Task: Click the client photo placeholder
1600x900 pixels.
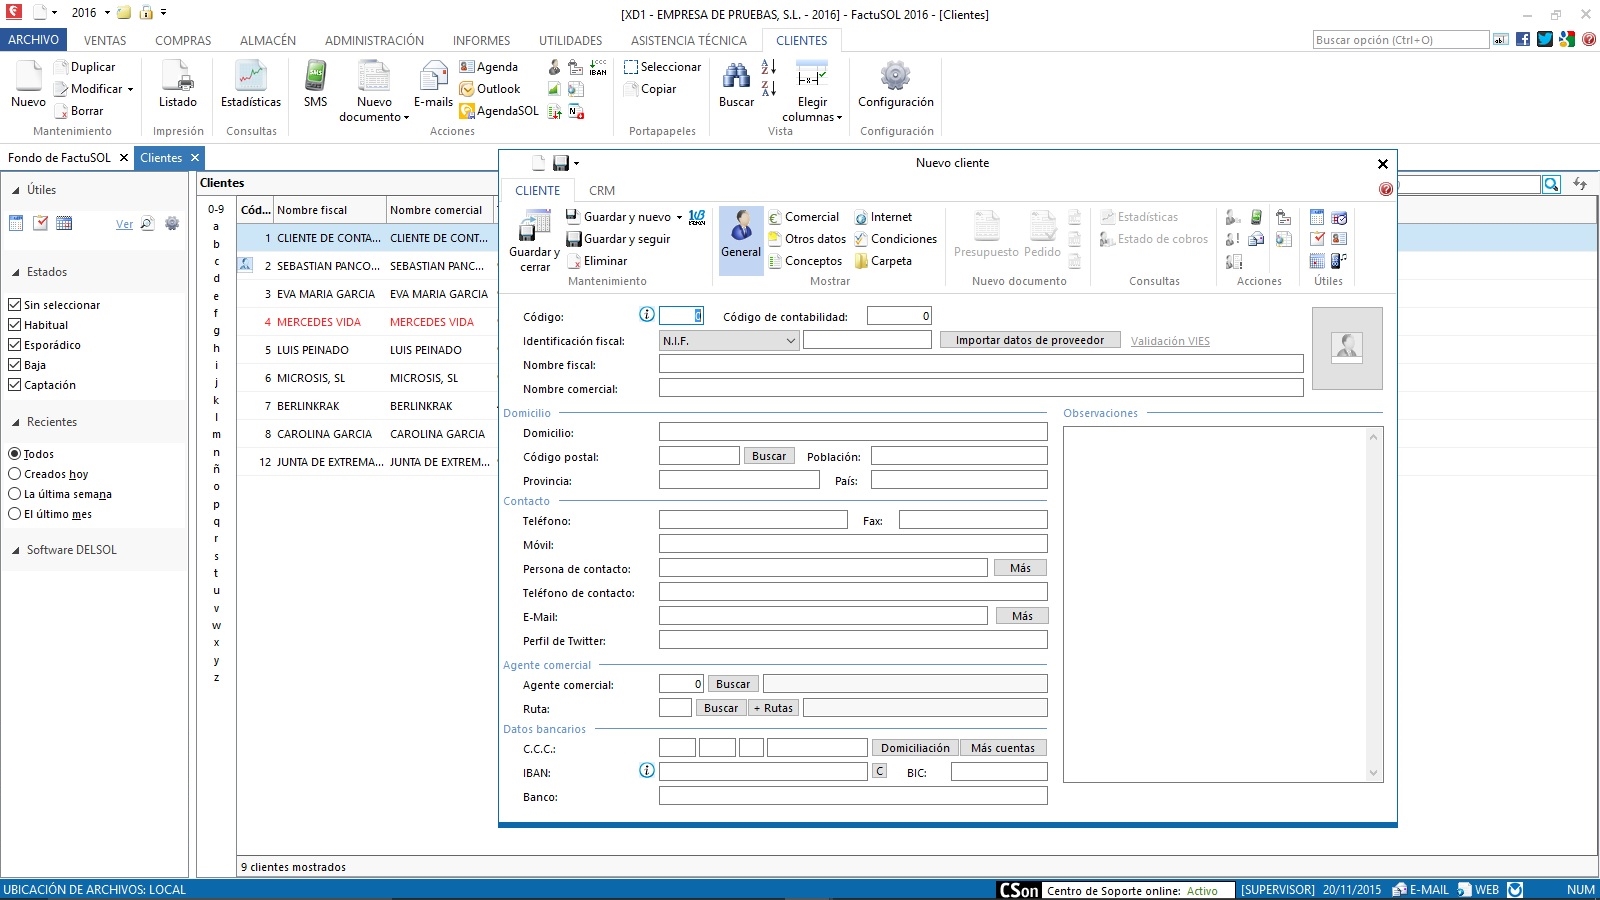Action: (x=1347, y=348)
